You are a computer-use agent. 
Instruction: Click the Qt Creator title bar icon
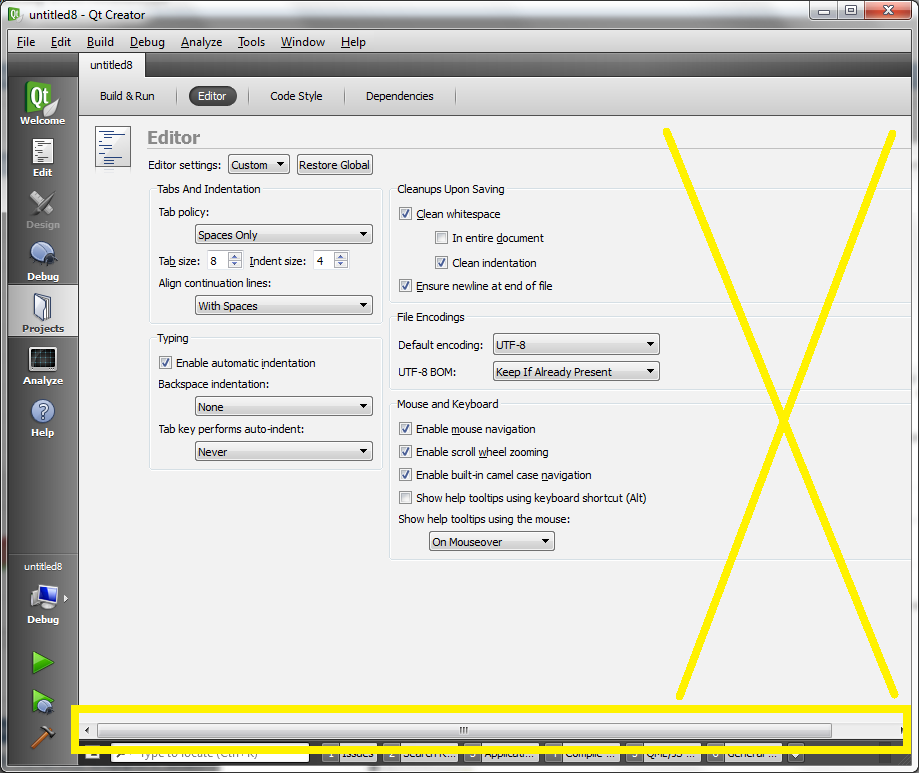pyautogui.click(x=16, y=14)
